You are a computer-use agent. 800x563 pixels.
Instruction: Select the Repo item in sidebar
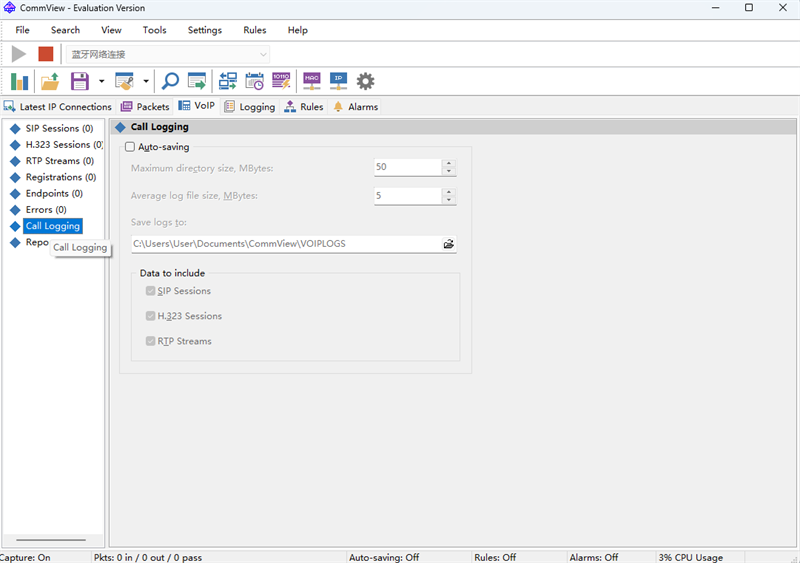37,242
